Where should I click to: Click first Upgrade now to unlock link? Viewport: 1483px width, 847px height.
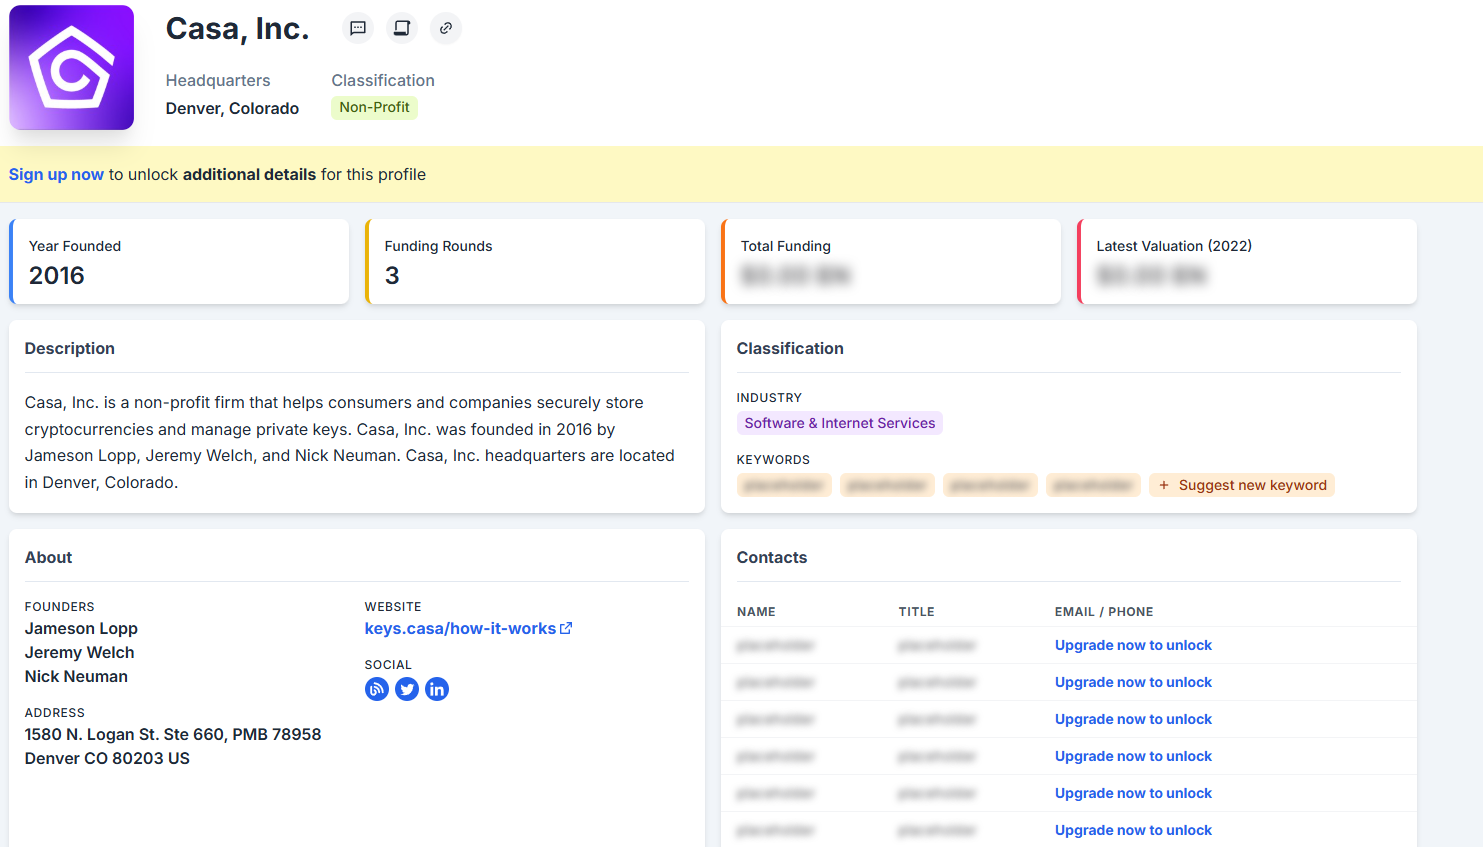click(1133, 645)
